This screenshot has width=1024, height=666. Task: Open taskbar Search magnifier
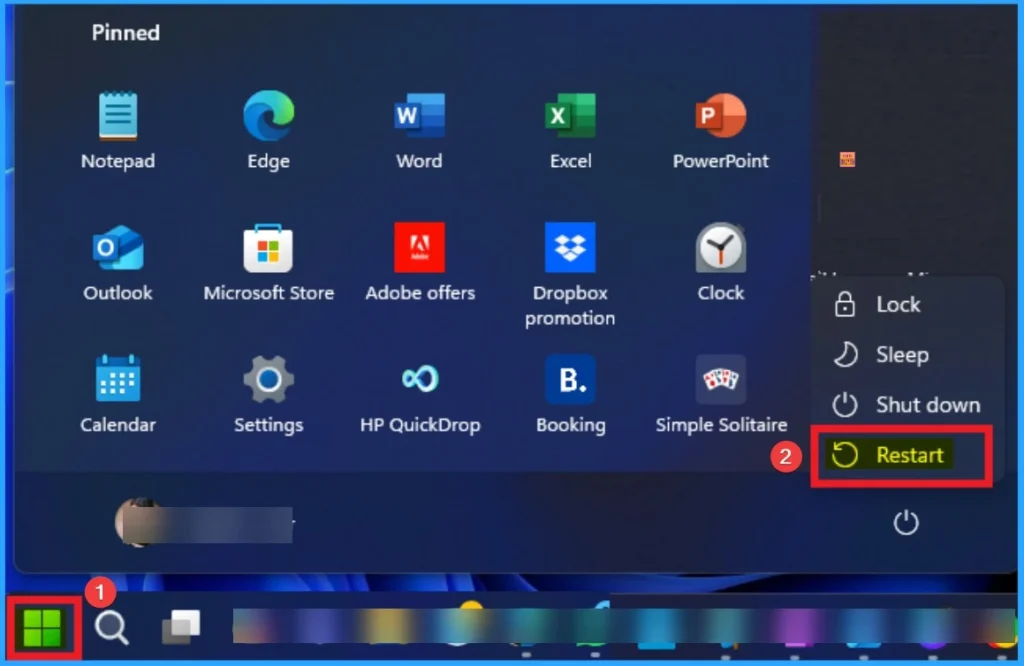[x=112, y=628]
